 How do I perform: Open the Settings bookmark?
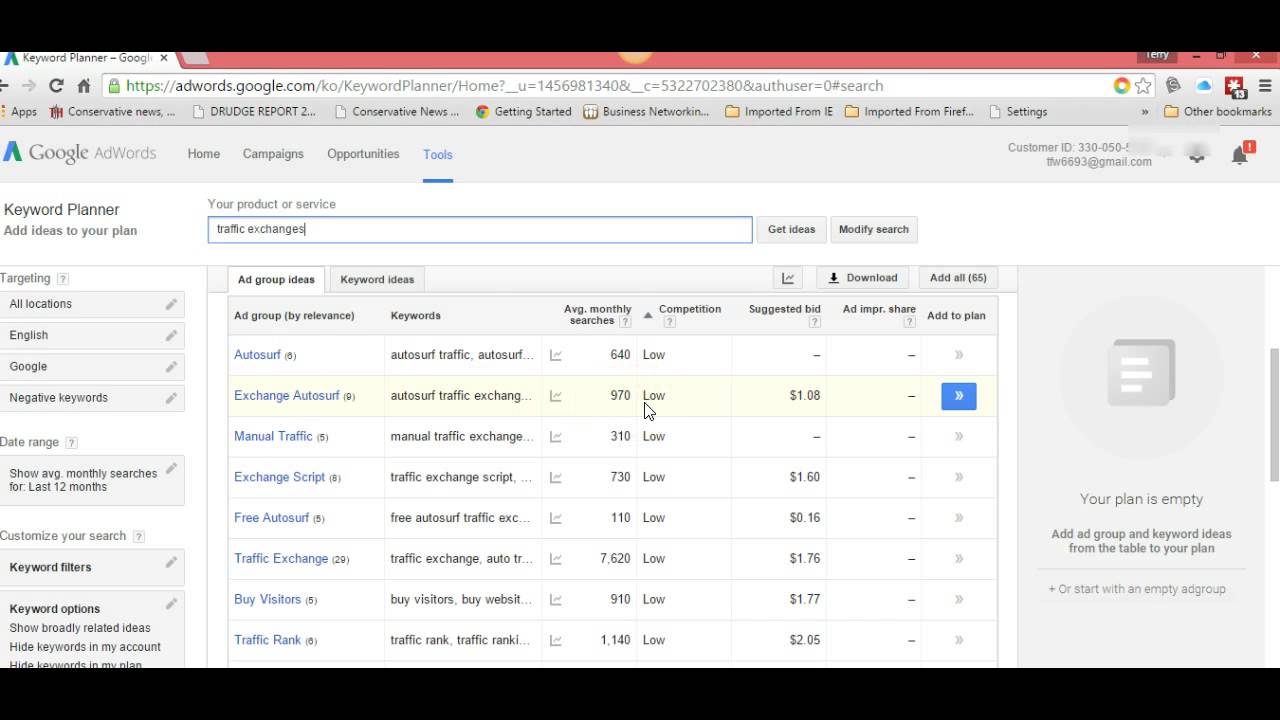[x=1018, y=112]
